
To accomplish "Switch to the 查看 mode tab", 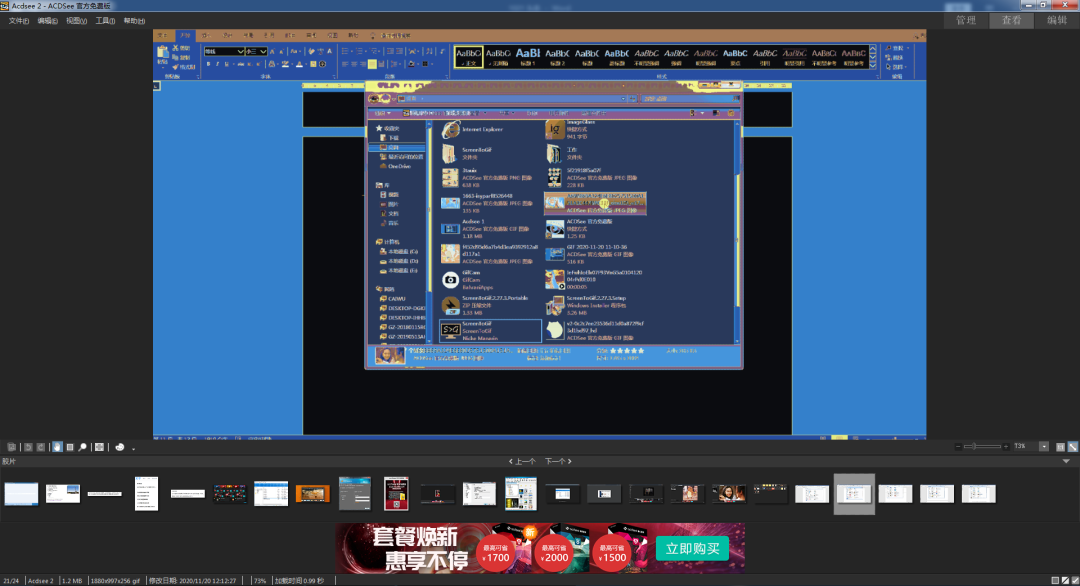I will pyautogui.click(x=1011, y=21).
